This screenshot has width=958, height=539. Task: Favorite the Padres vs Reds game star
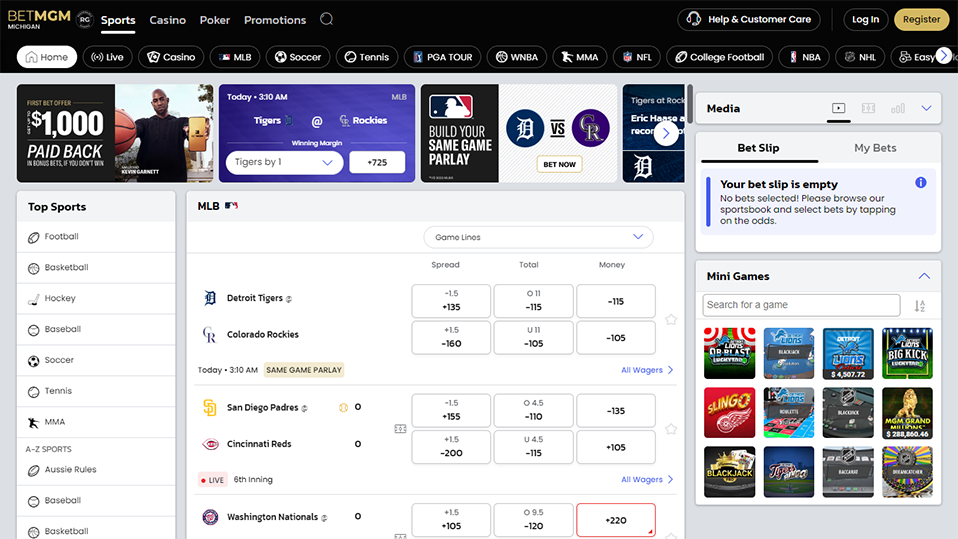[671, 429]
